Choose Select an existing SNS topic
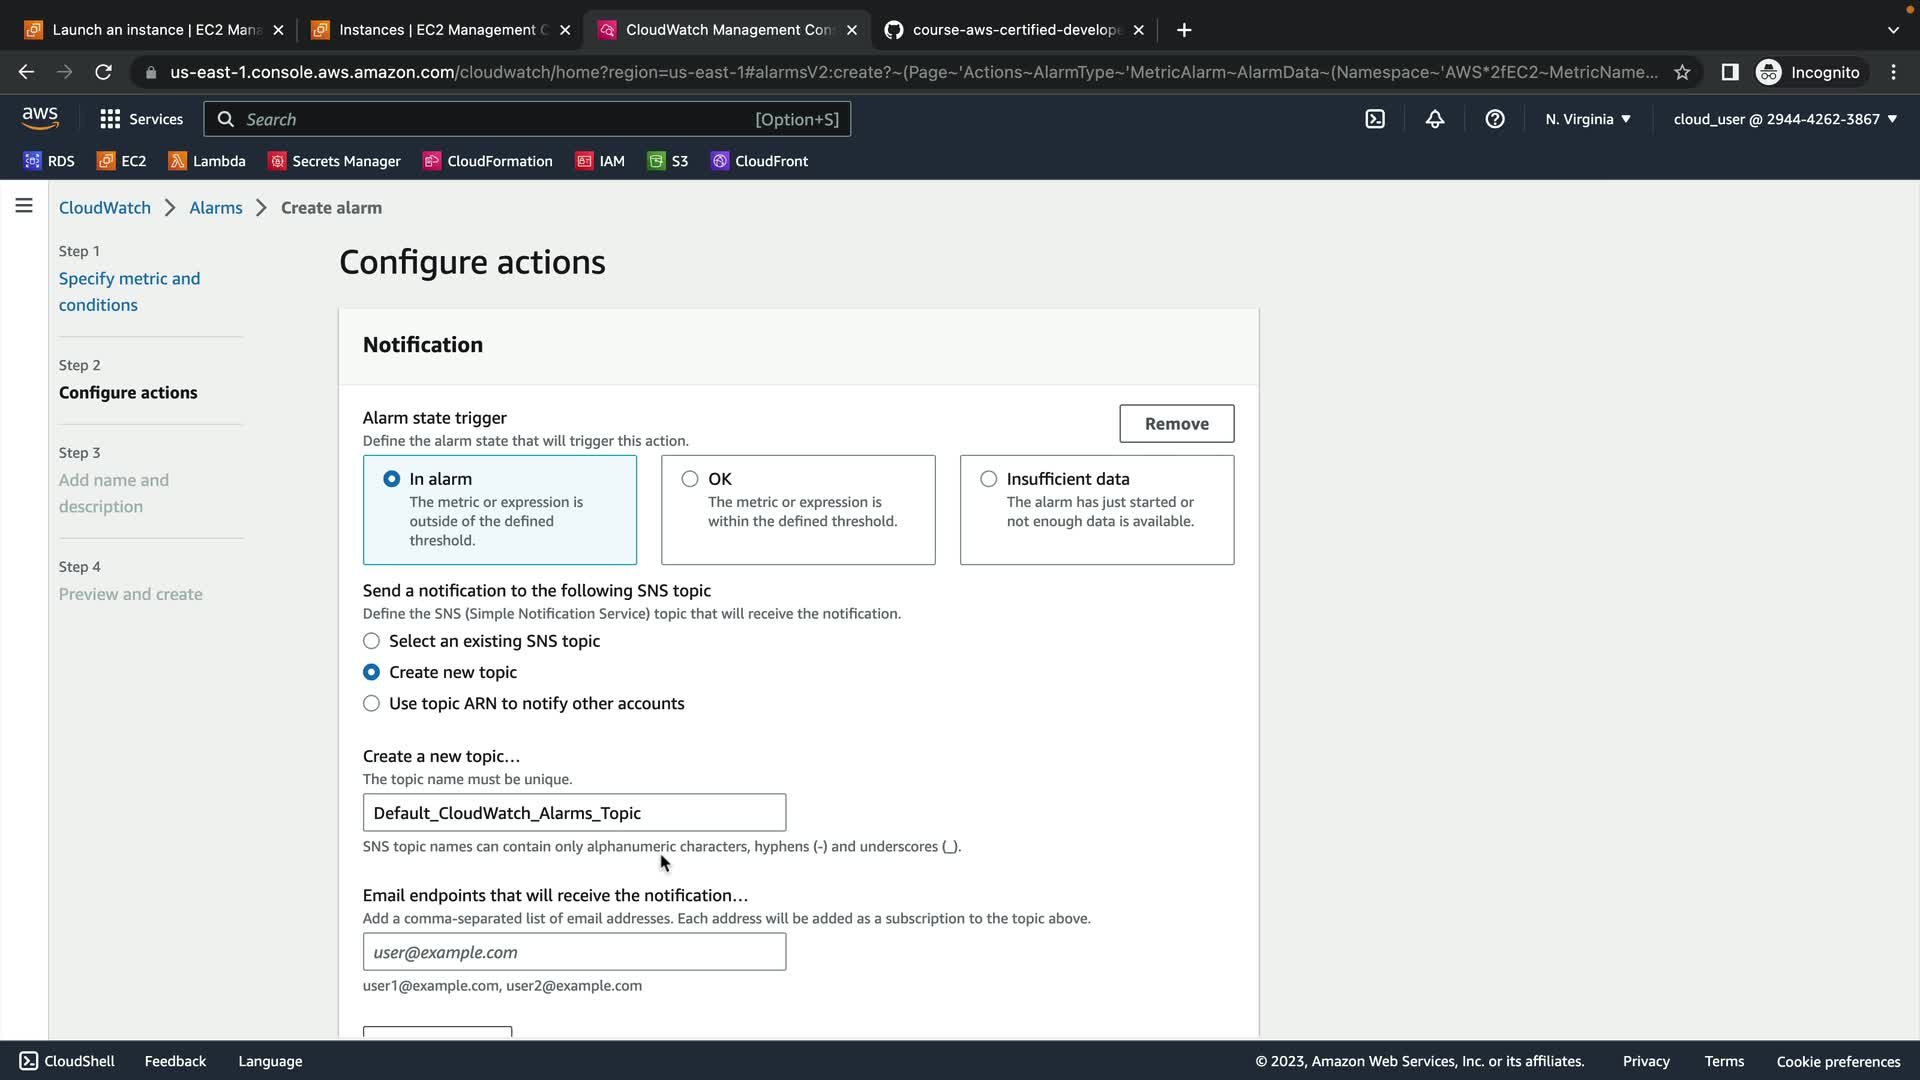Screen dimensions: 1920x1080 [371, 641]
